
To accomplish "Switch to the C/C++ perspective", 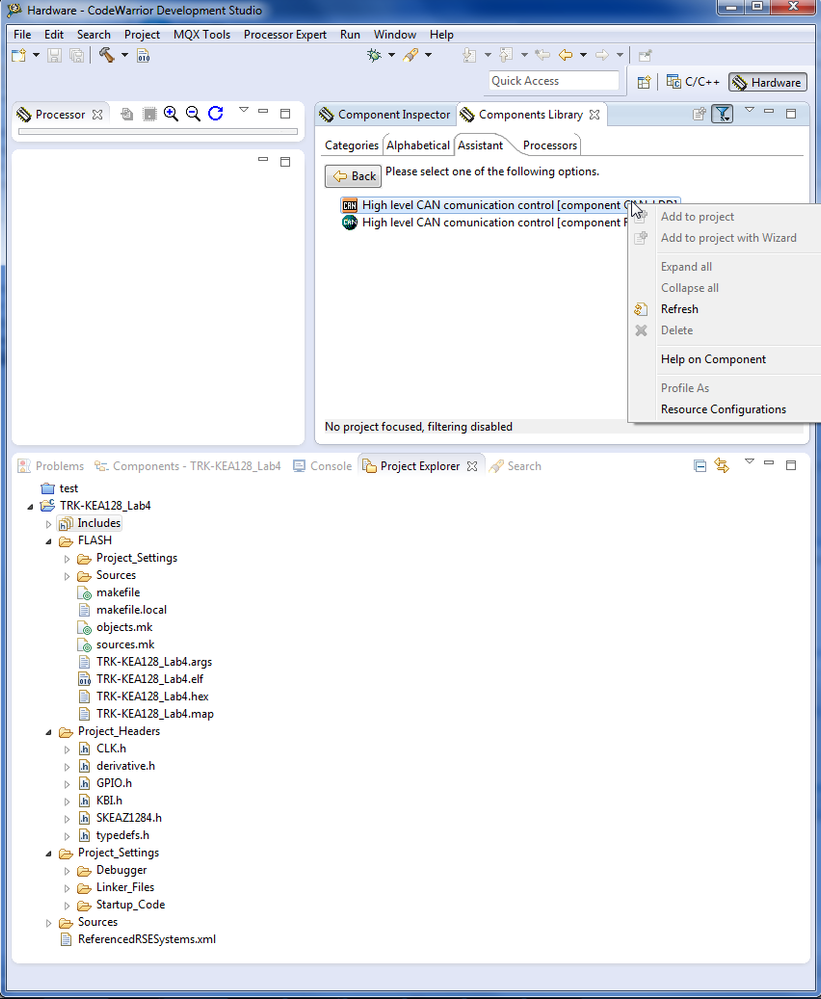I will pos(693,82).
